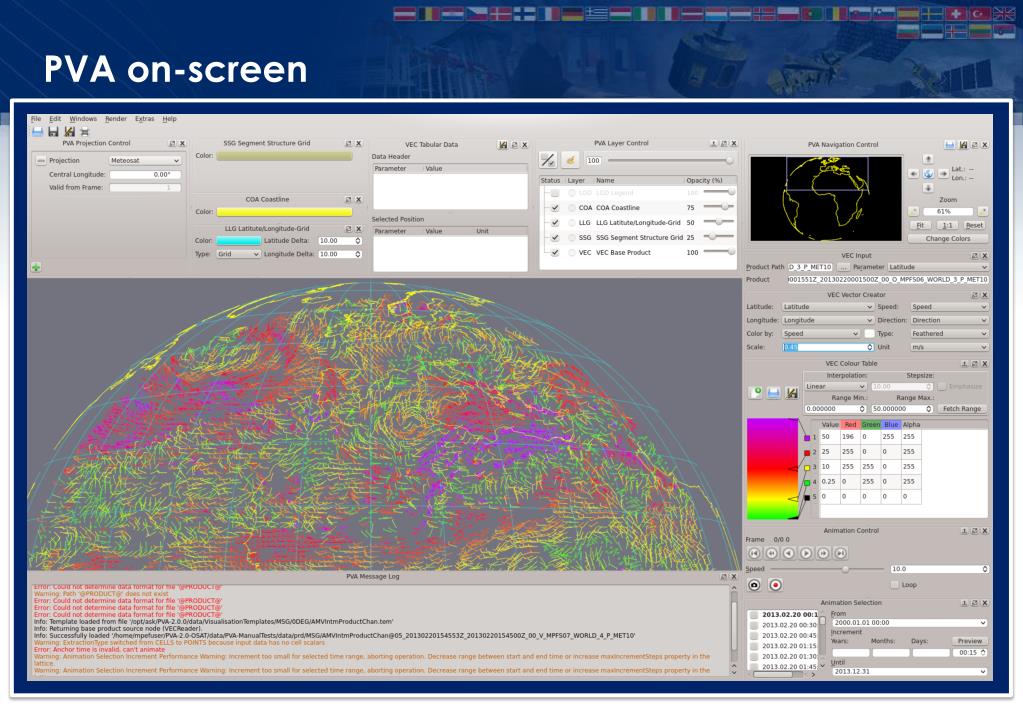The image size is (1023, 708).
Task: Open the Edit menu
Action: coord(55,119)
